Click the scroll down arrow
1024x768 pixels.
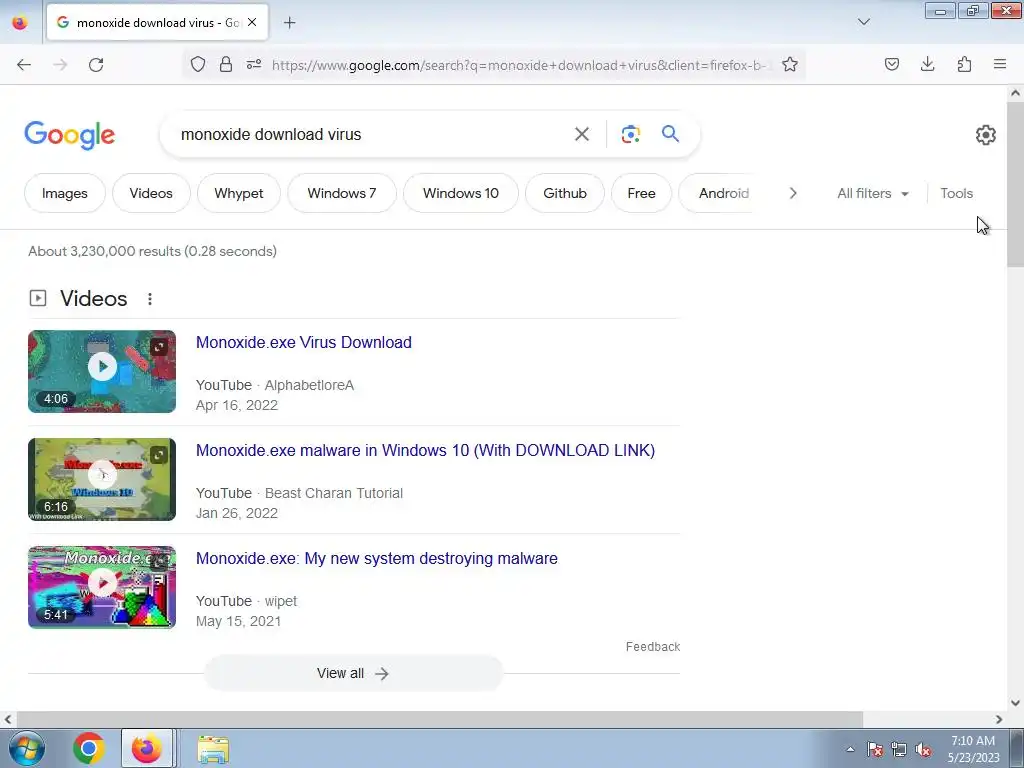1015,703
